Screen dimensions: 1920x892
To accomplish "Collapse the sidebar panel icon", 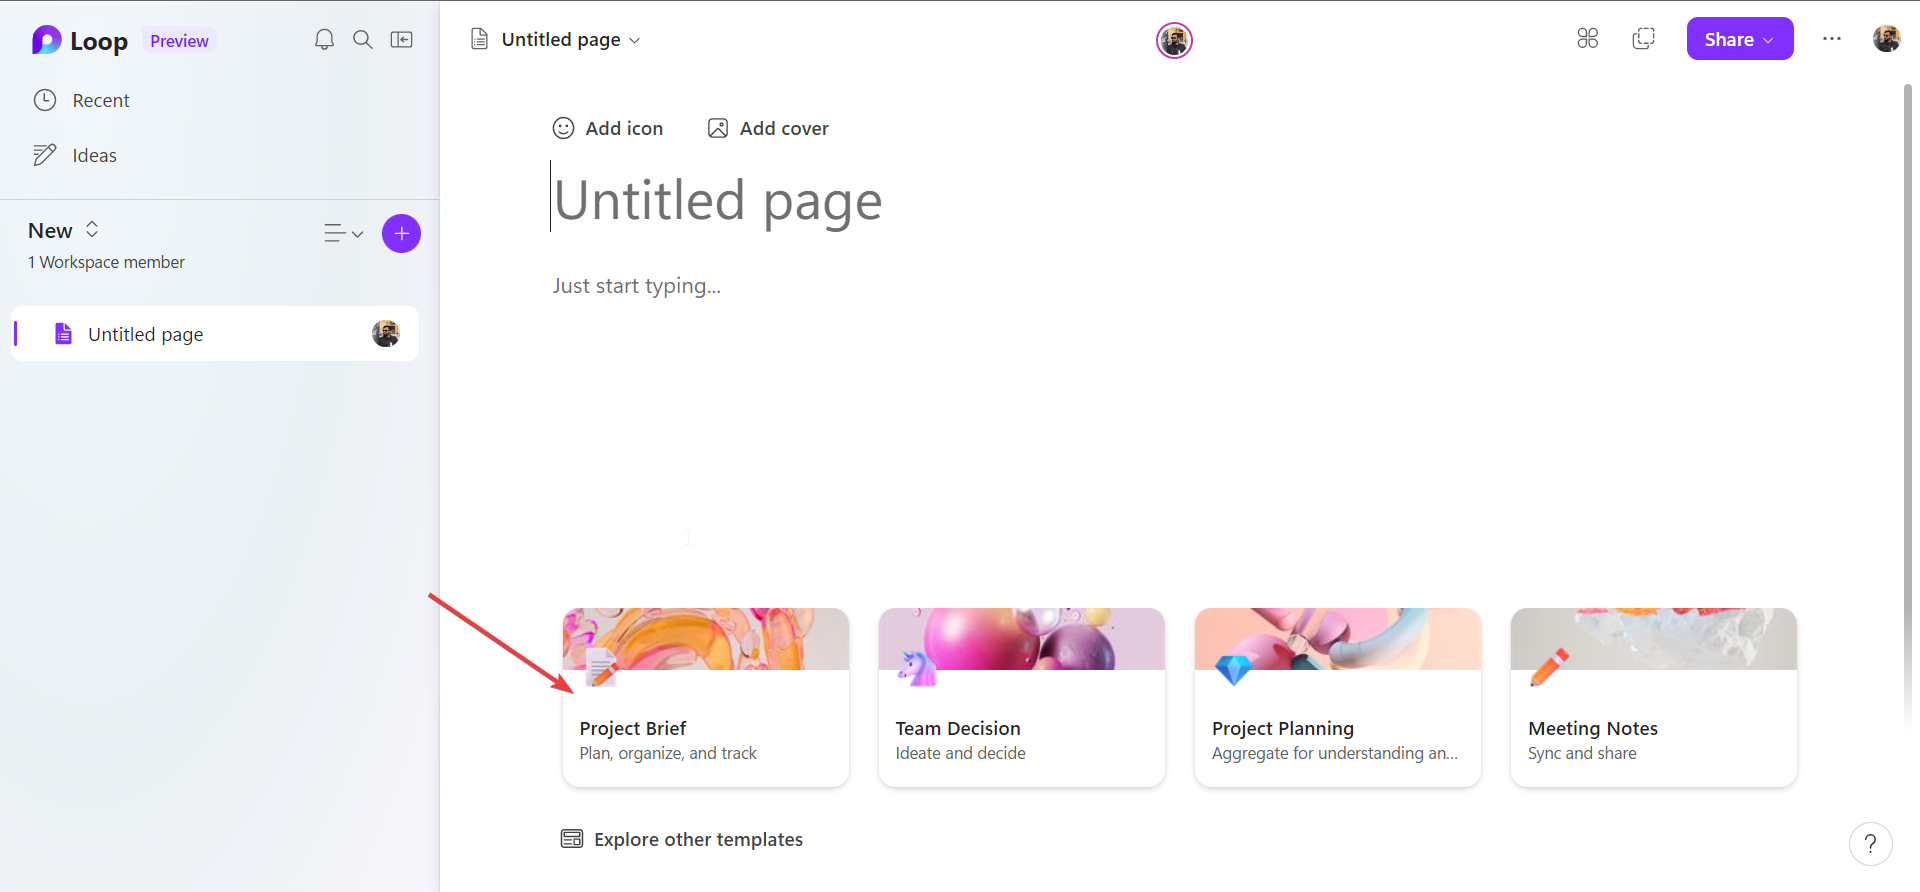I will pos(402,40).
